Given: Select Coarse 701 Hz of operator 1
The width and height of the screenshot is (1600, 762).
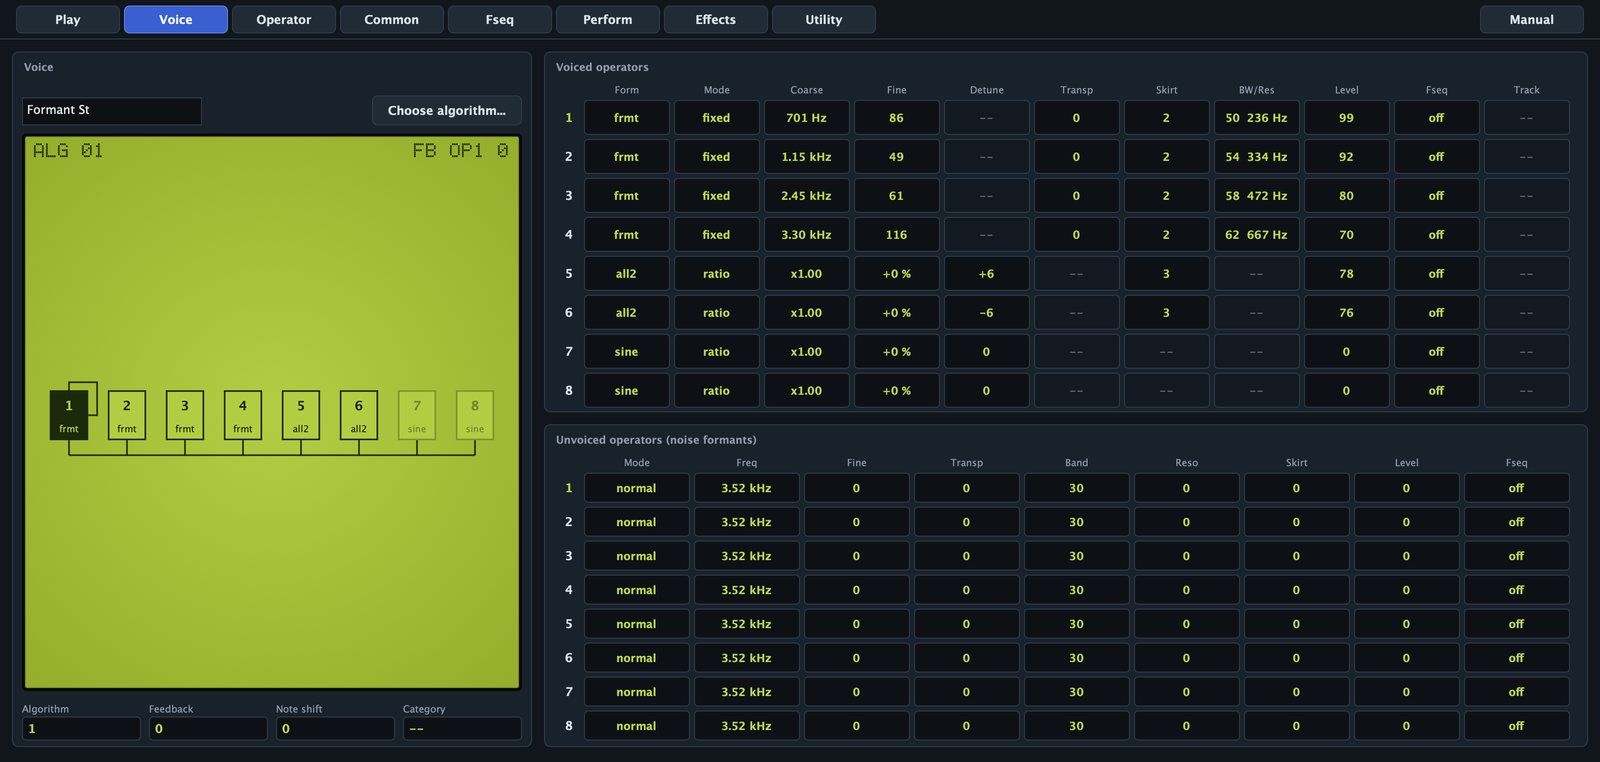Looking at the screenshot, I should pos(806,118).
